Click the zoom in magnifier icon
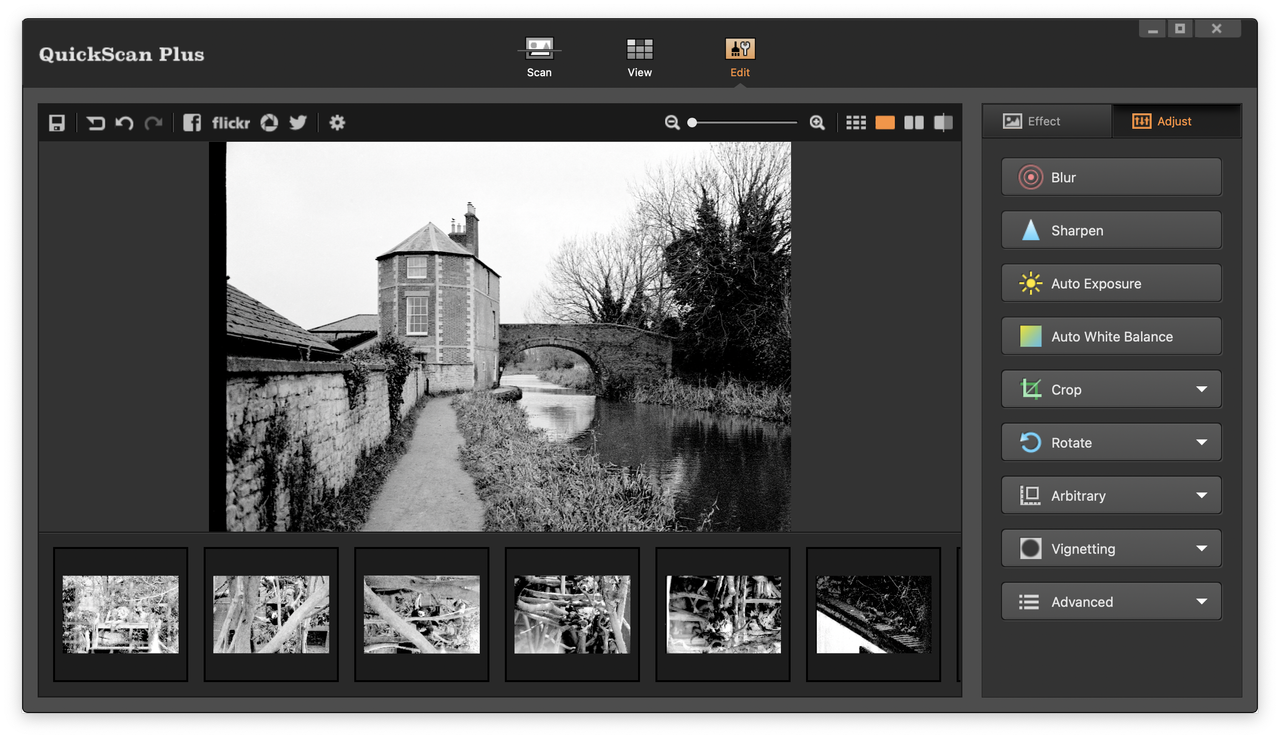This screenshot has width=1280, height=739. (817, 122)
